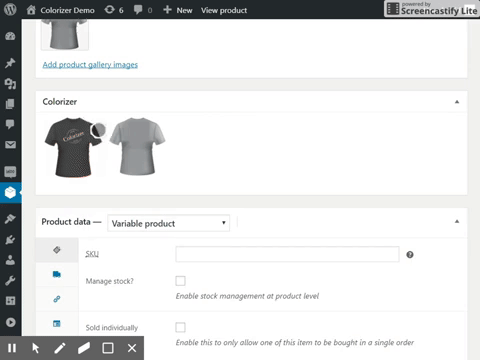Open the Inventory tab tag icon
The image size is (480, 360).
tap(57, 250)
